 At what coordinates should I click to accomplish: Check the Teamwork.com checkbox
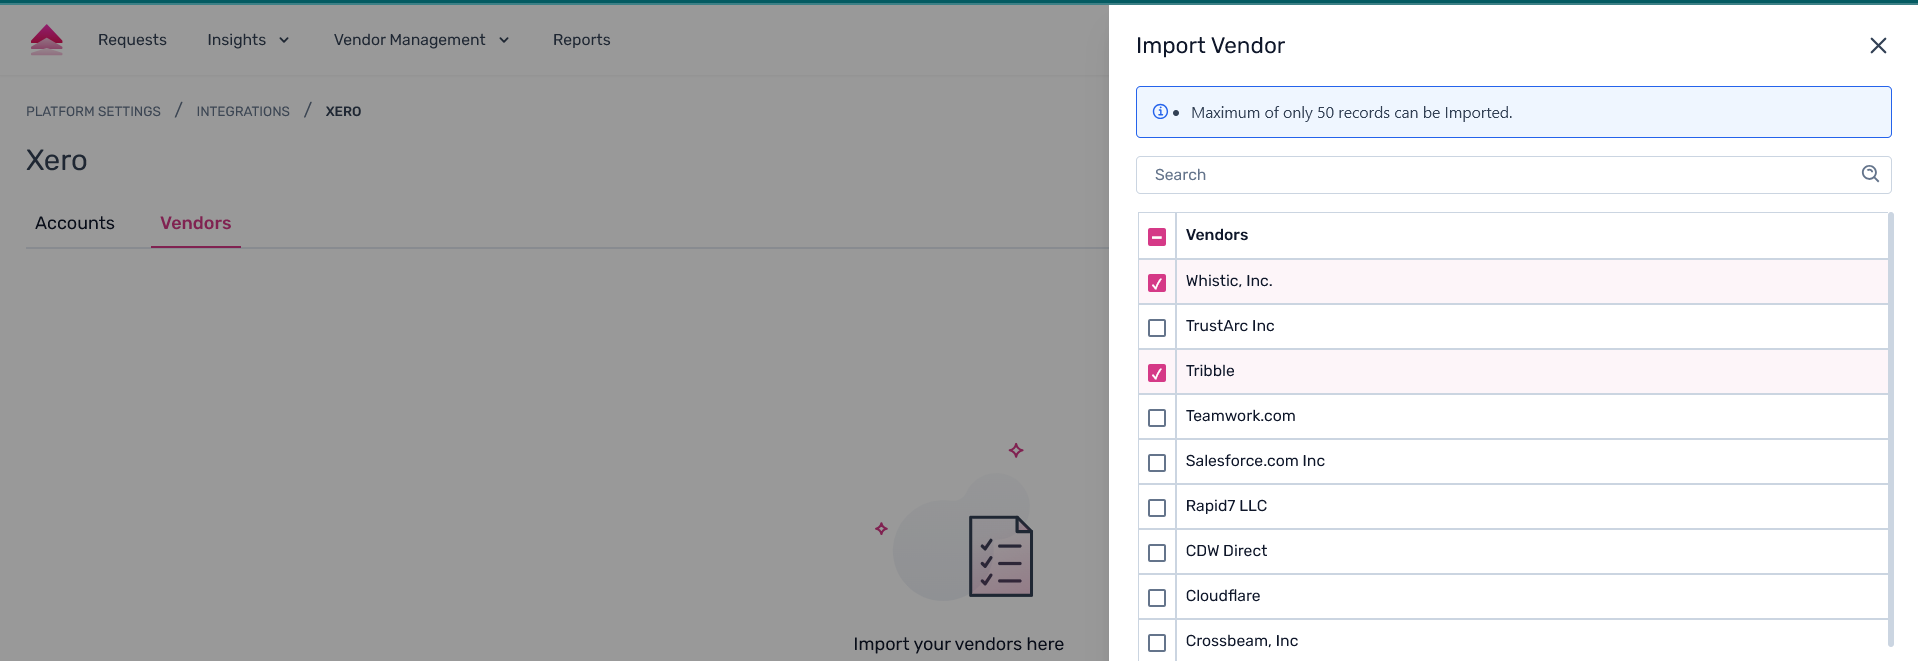tap(1157, 418)
